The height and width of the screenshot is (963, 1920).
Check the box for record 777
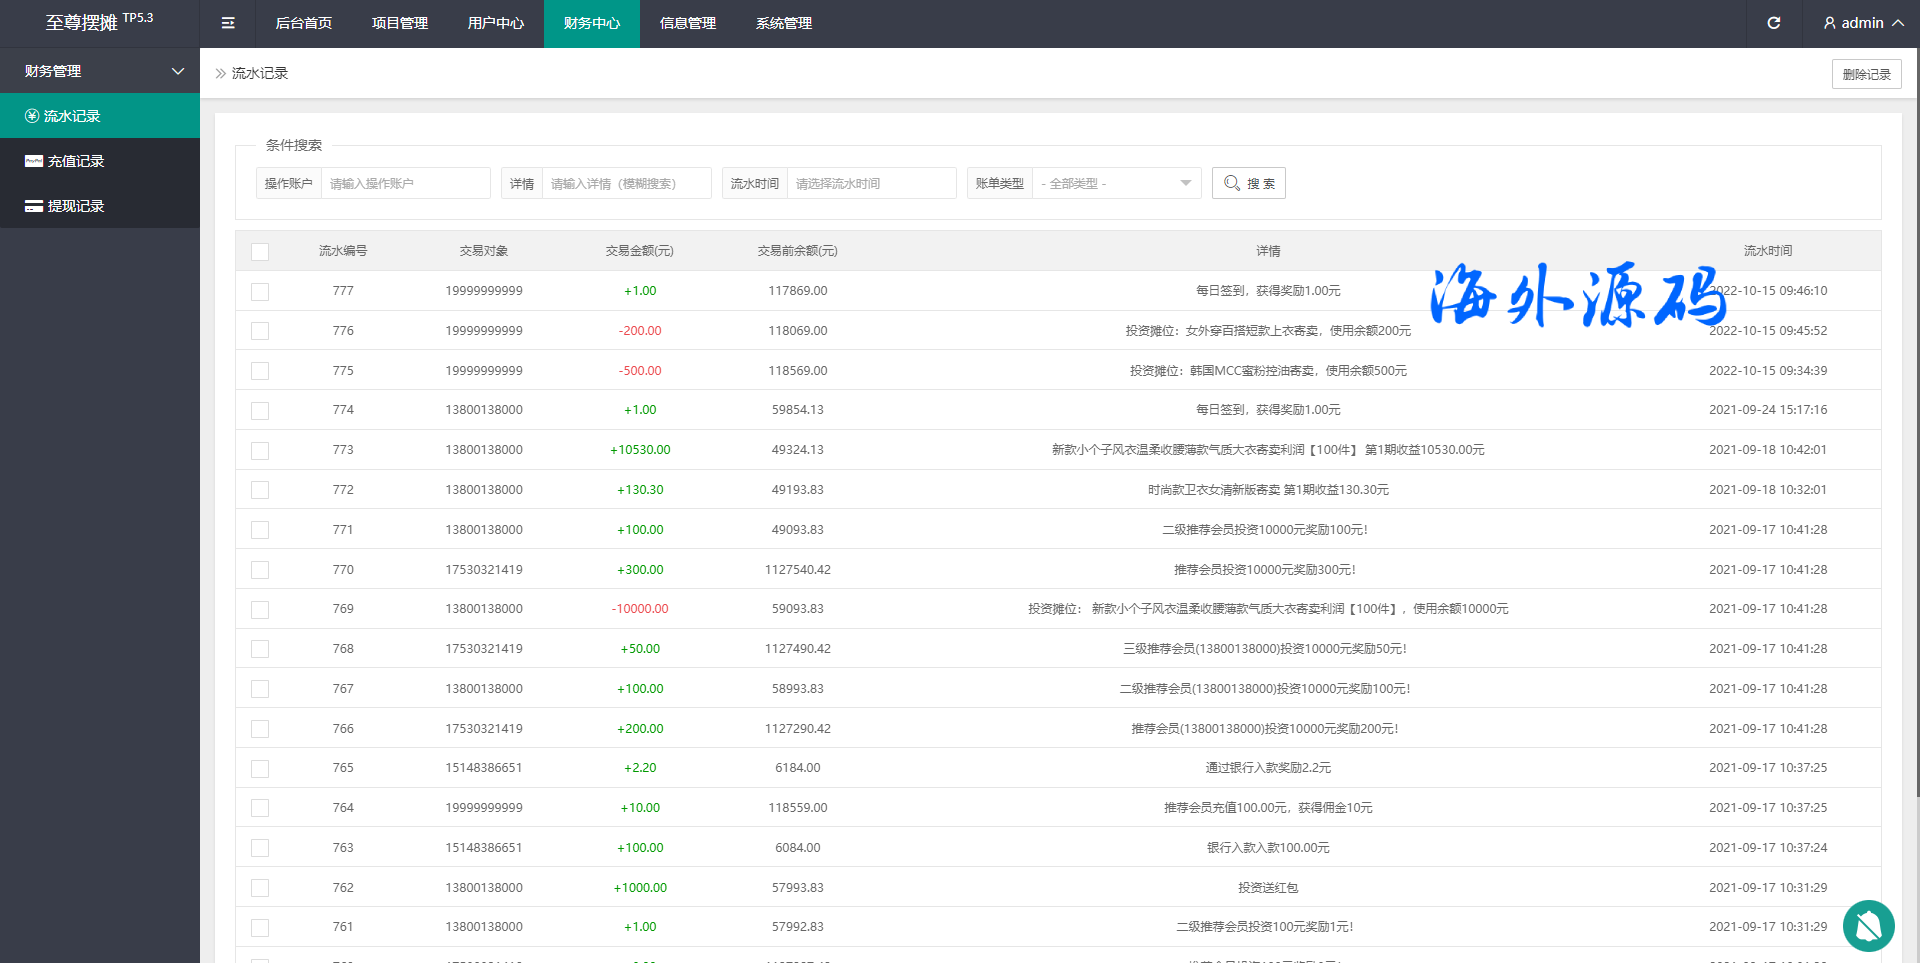point(260,291)
